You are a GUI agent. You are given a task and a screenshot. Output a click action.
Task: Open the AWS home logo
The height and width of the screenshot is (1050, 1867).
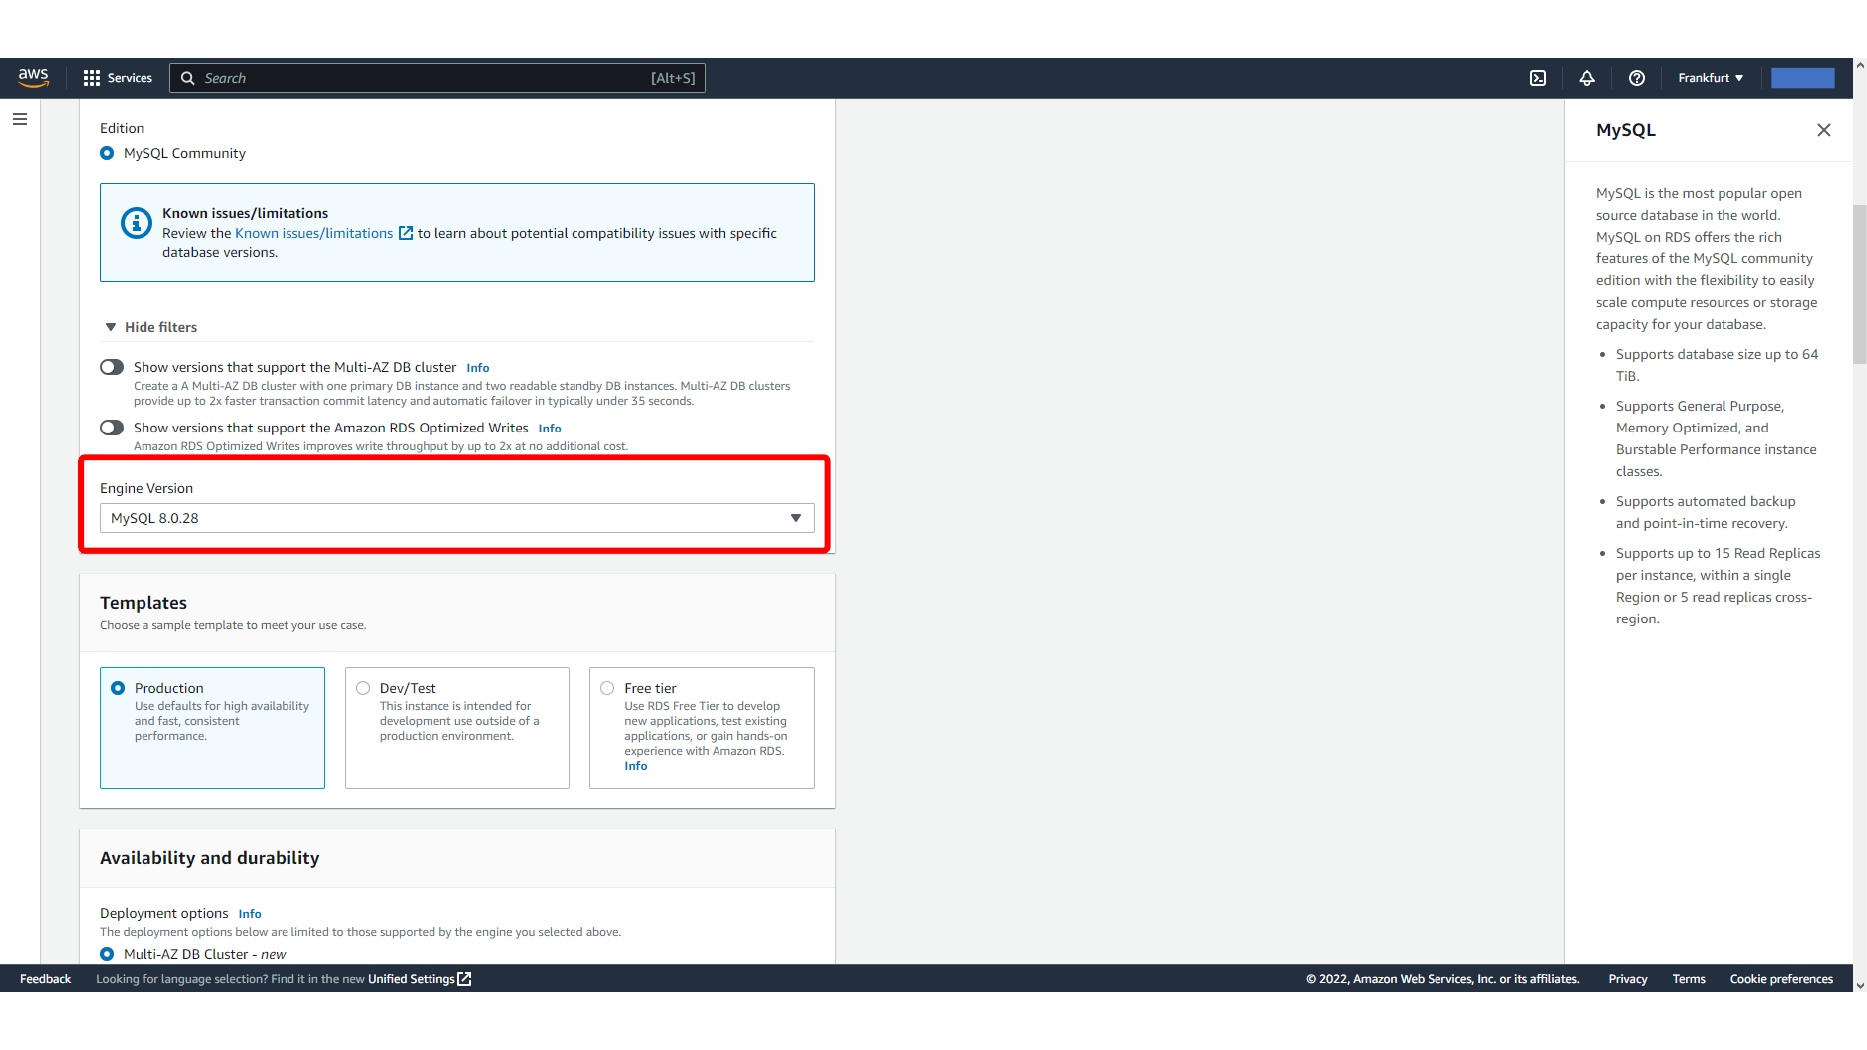(33, 78)
